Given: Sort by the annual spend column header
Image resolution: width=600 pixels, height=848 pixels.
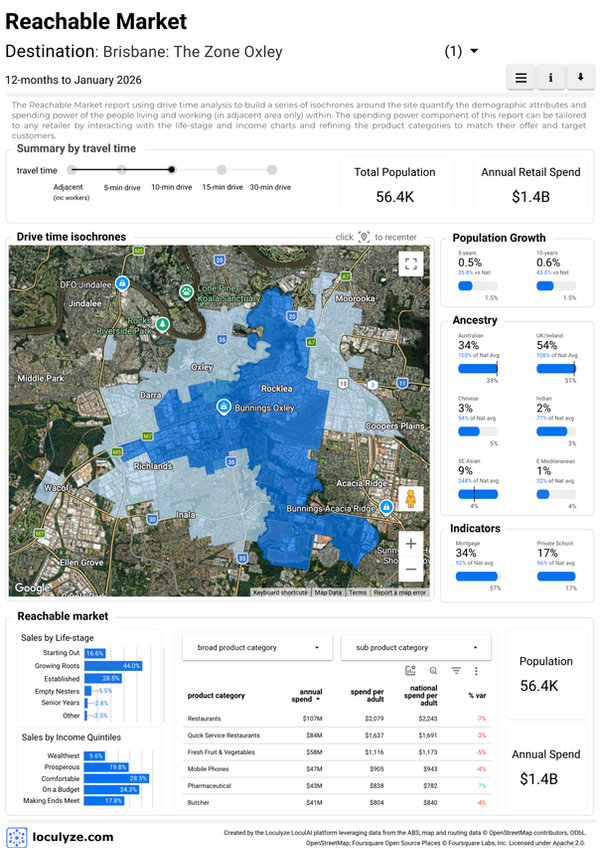Looking at the screenshot, I should (307, 695).
